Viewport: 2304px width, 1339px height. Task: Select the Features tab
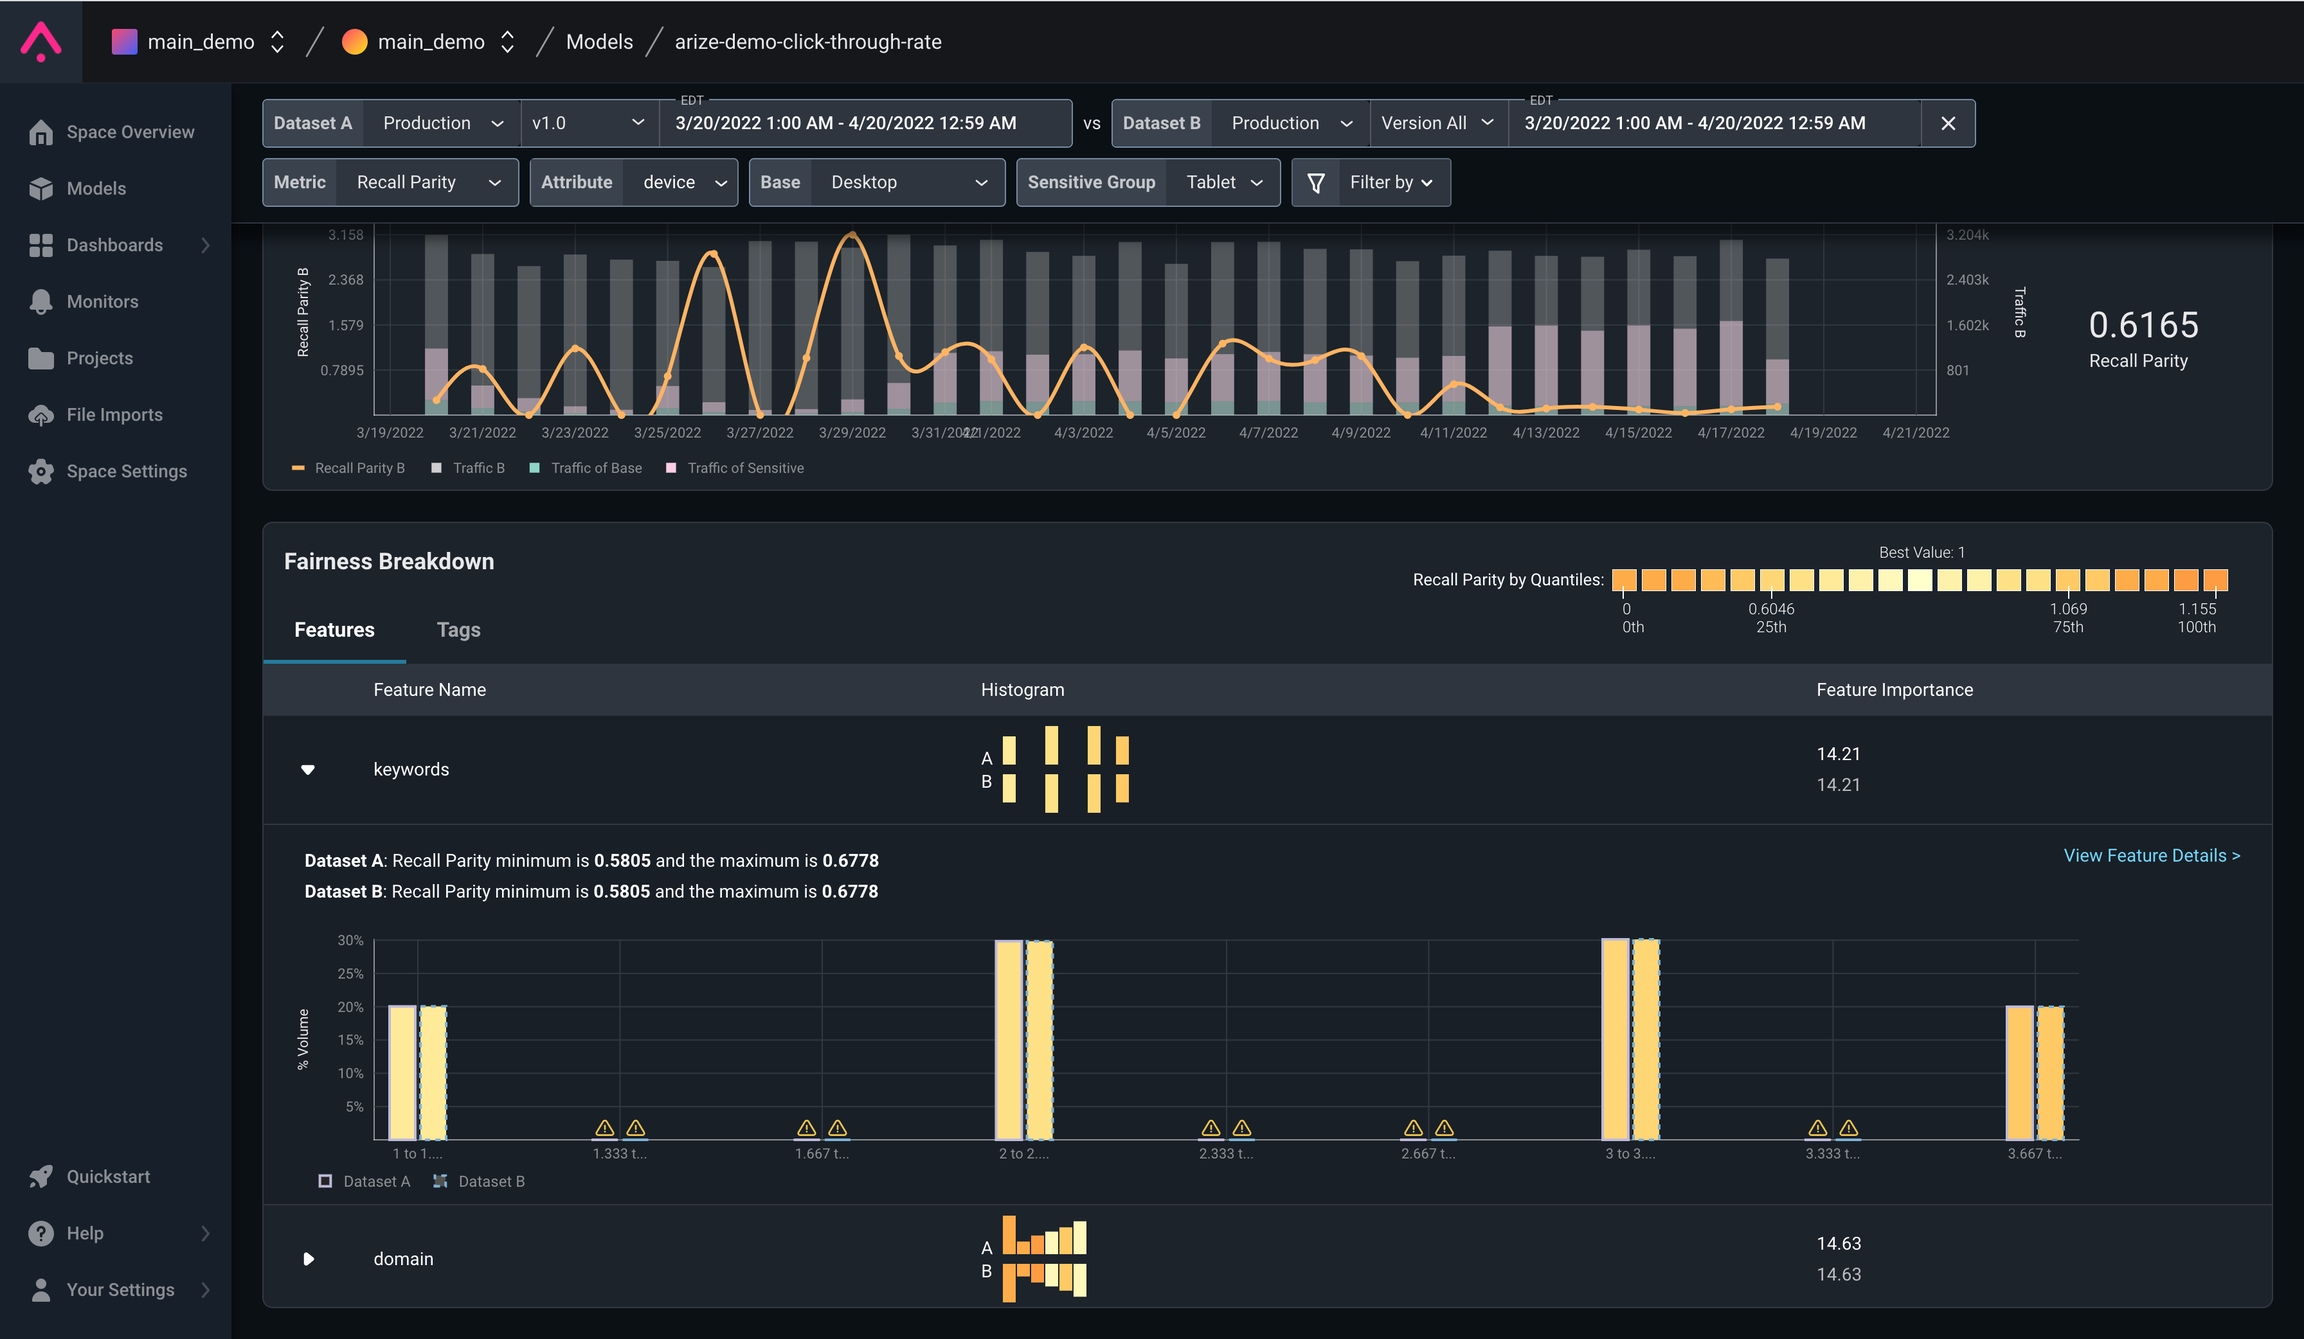click(334, 630)
